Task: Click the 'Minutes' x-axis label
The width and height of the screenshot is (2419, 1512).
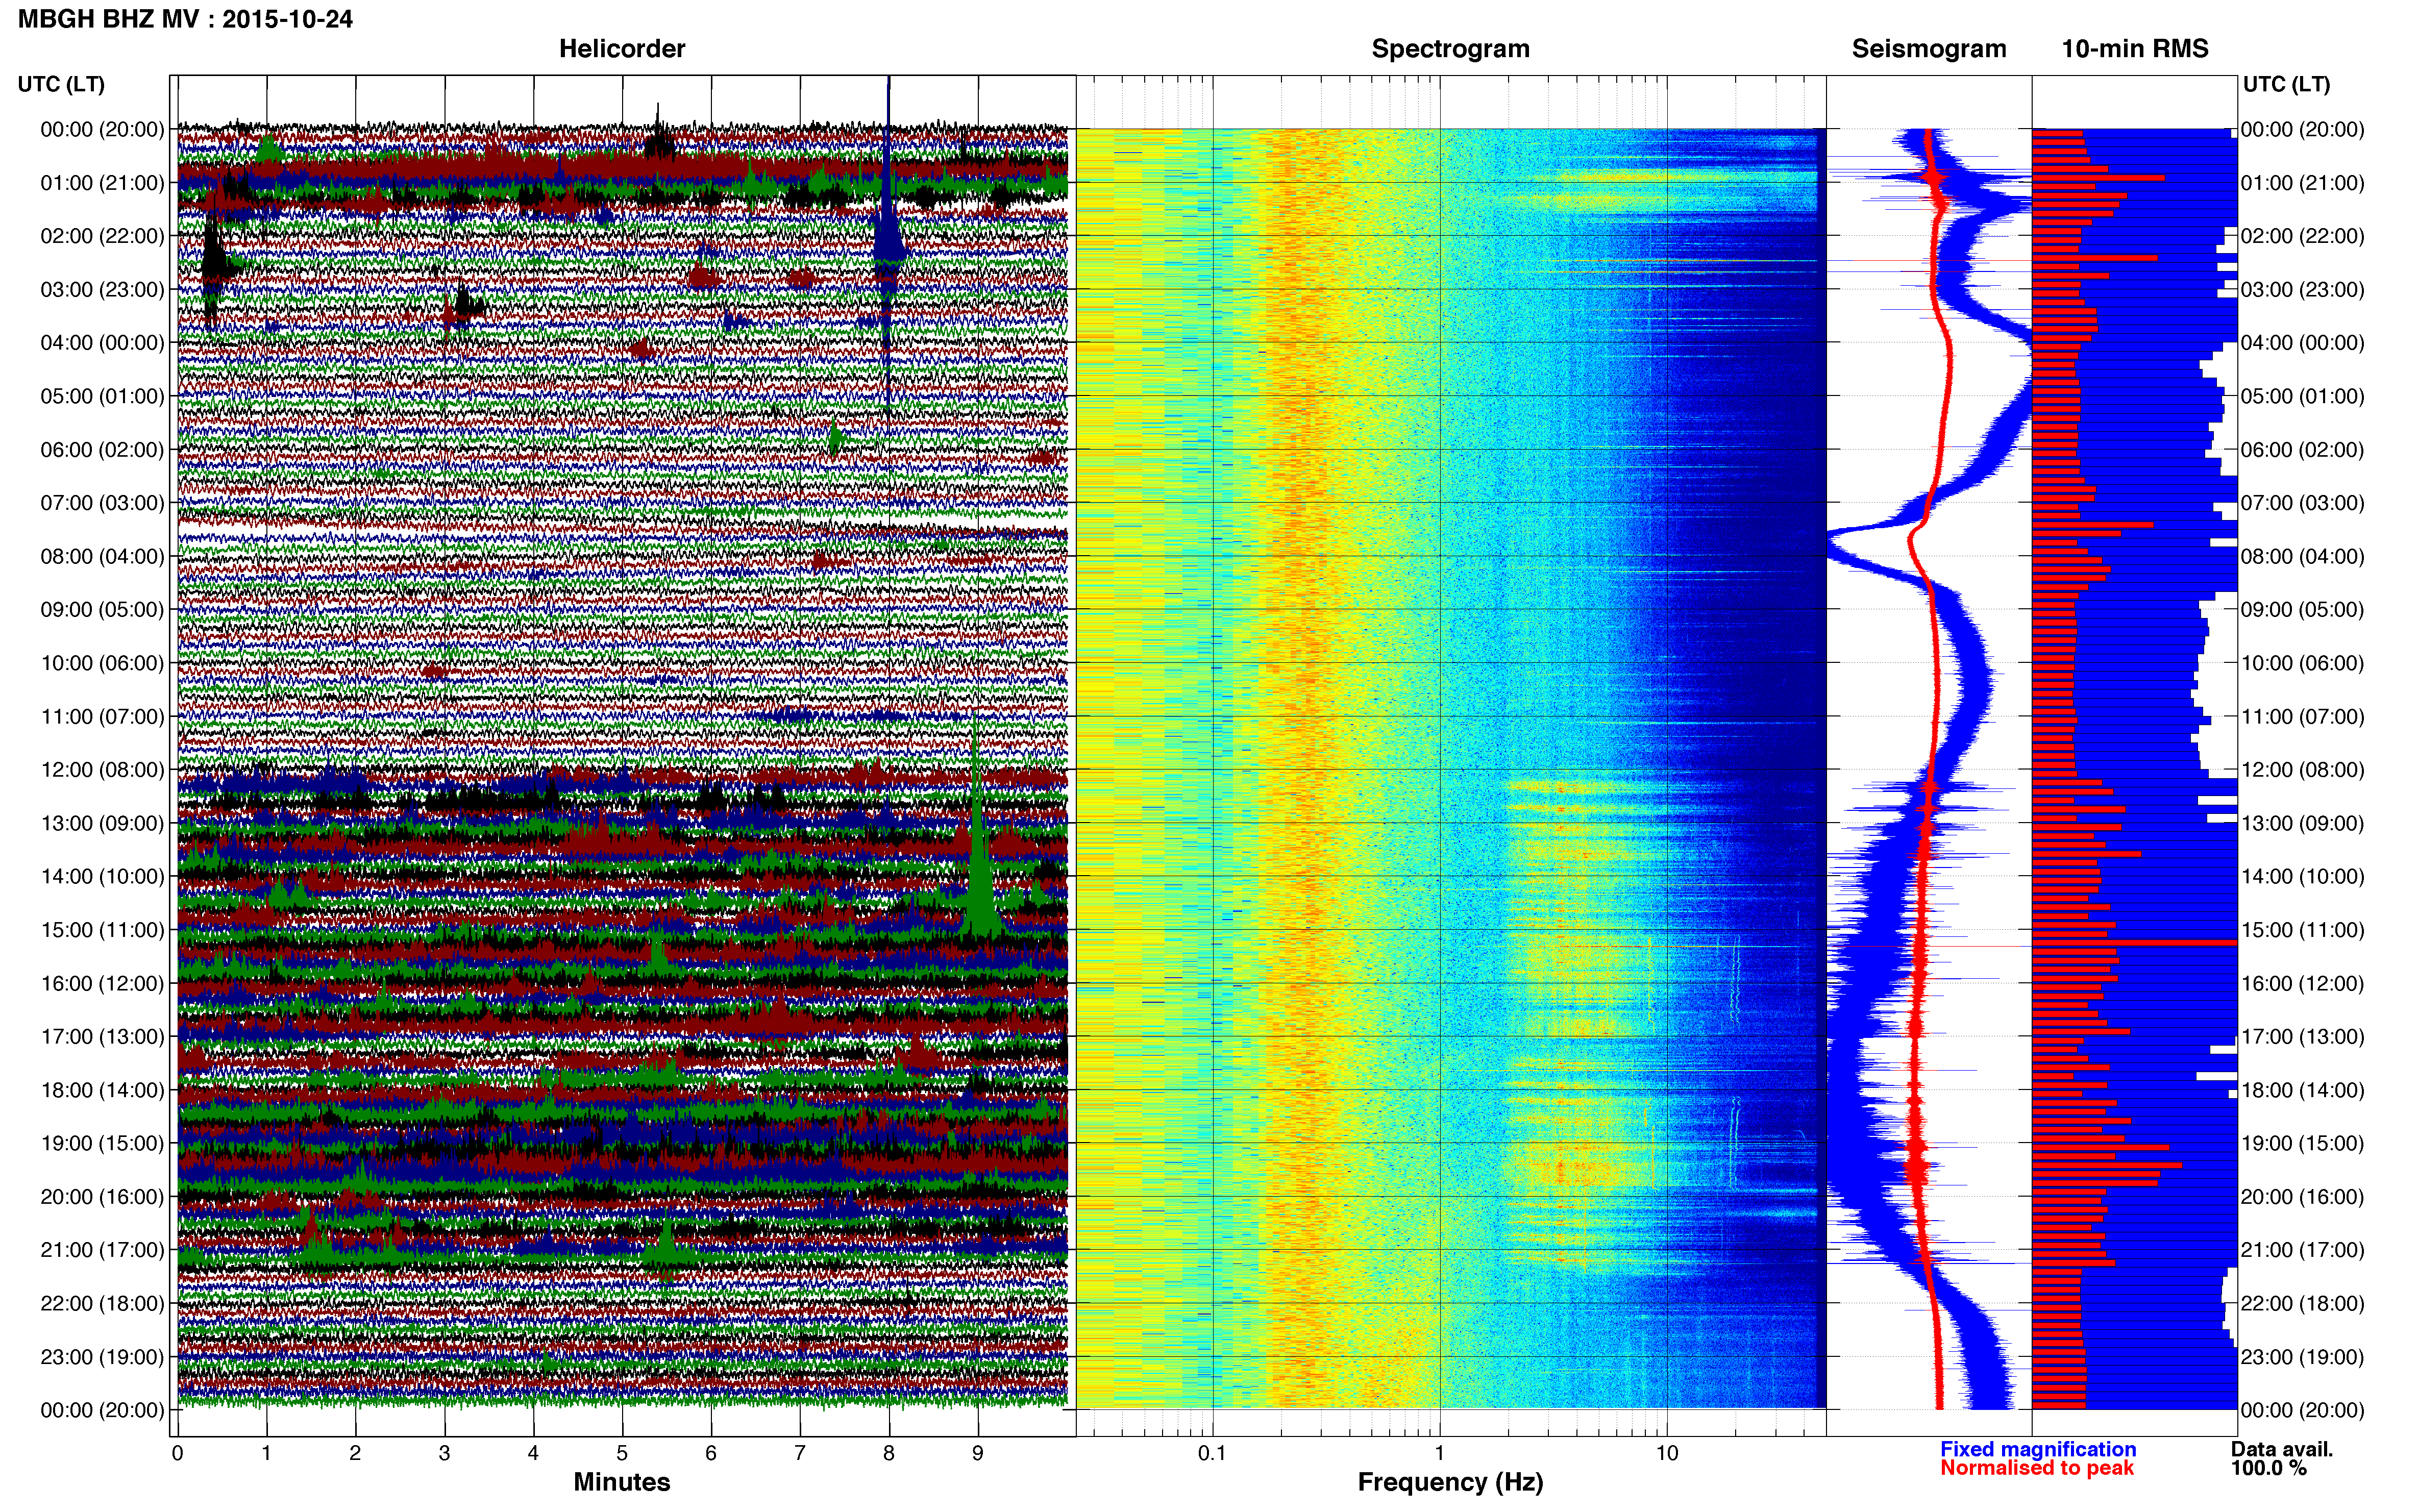Action: [621, 1482]
